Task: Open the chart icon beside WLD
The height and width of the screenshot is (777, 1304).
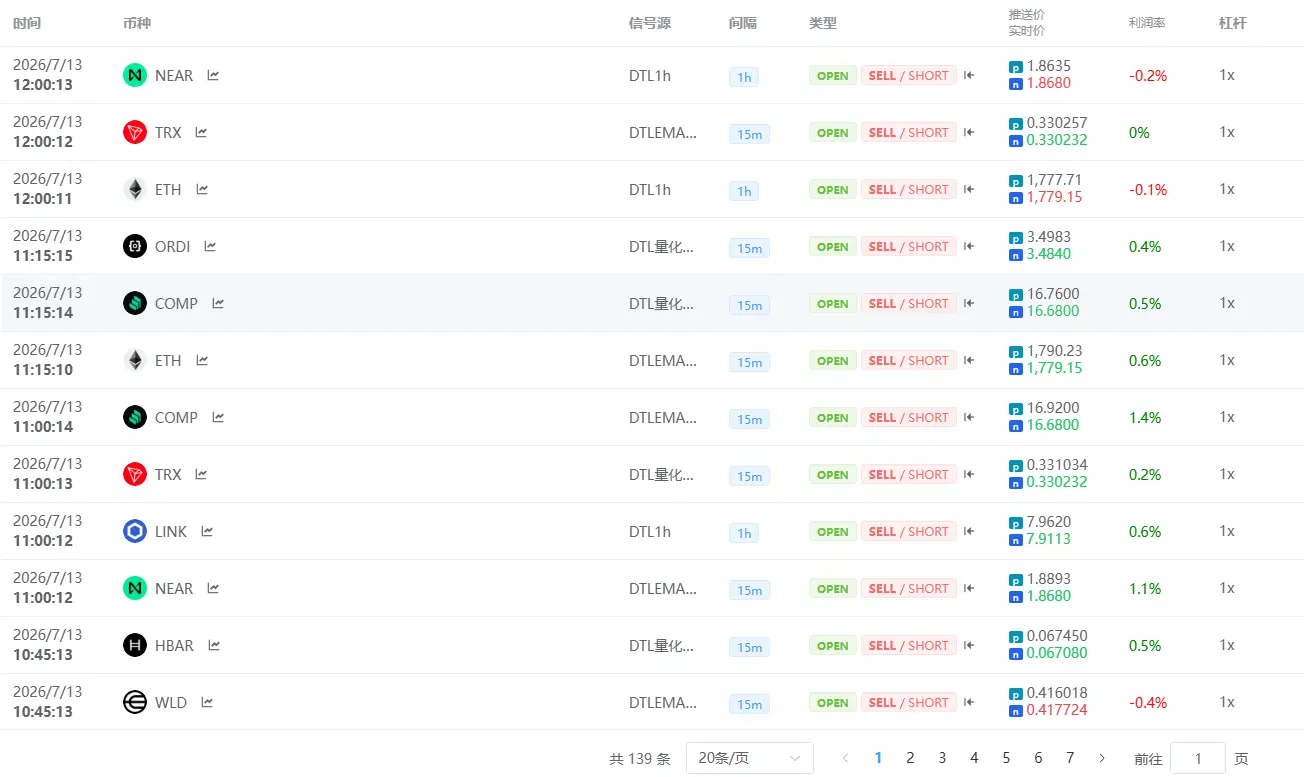Action: 207,702
